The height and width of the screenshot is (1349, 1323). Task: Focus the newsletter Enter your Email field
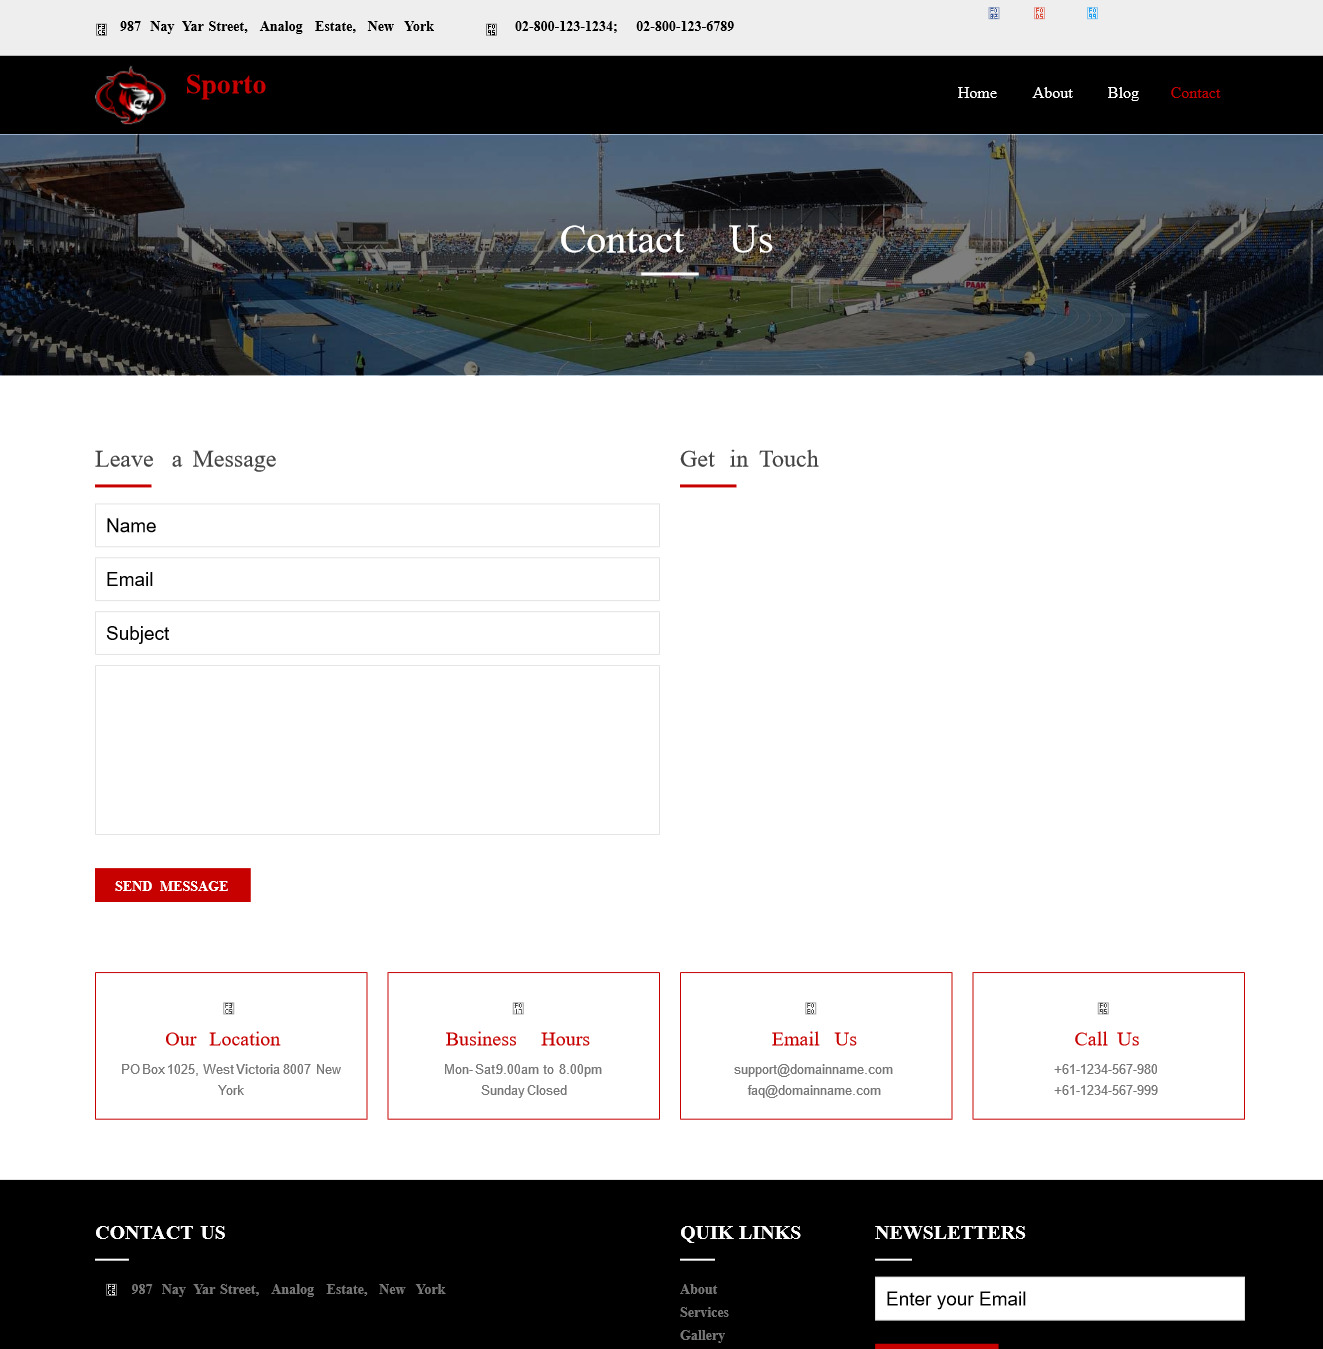(x=1060, y=1298)
